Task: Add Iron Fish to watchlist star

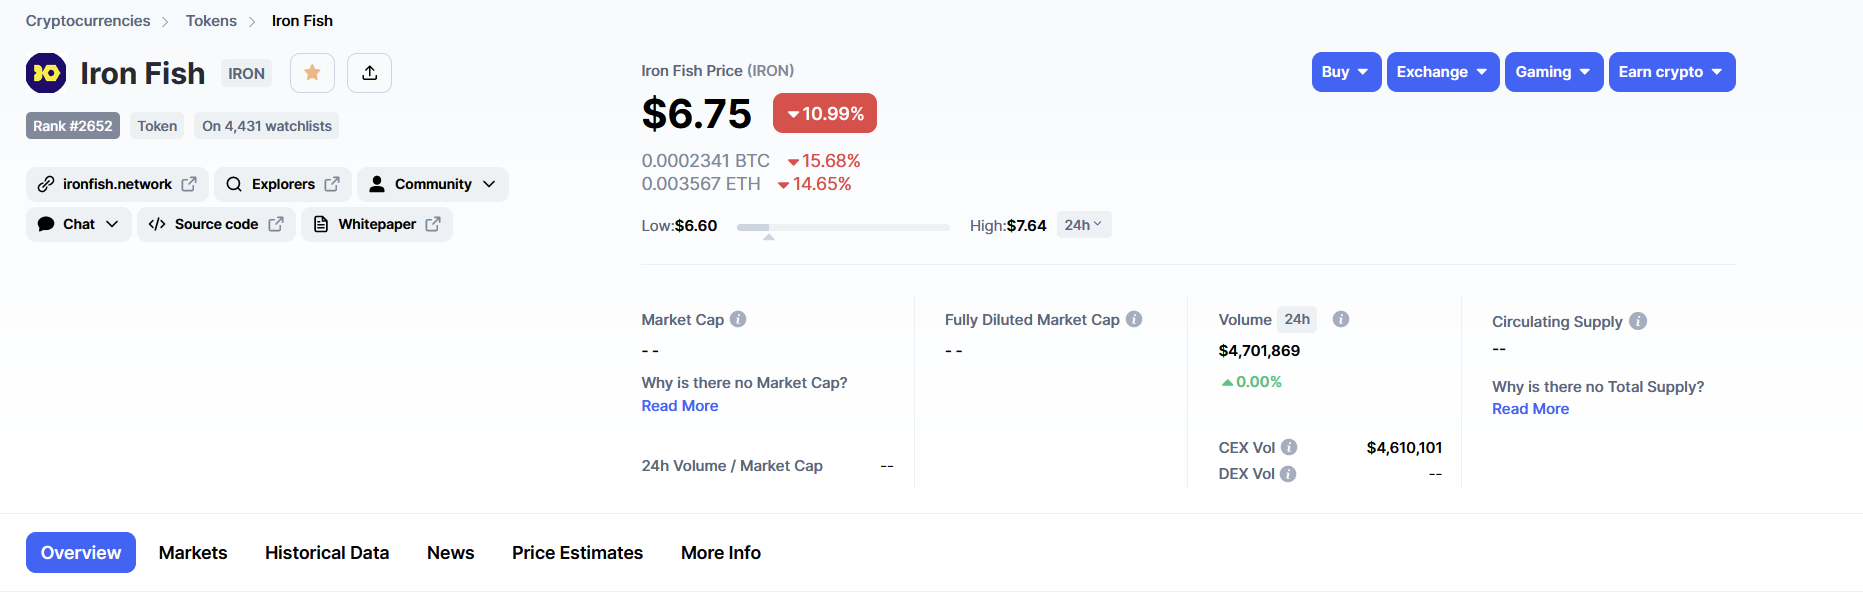Action: click(312, 73)
